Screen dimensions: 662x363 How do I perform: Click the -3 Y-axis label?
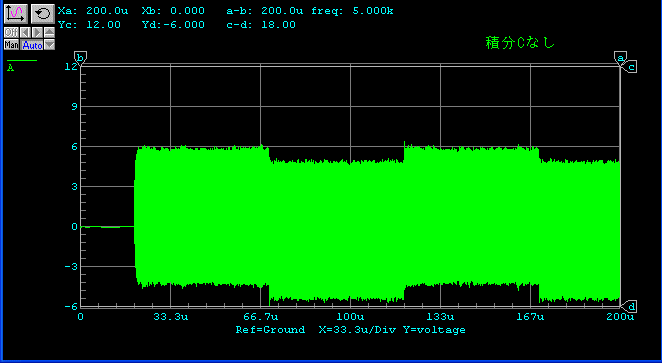click(71, 267)
